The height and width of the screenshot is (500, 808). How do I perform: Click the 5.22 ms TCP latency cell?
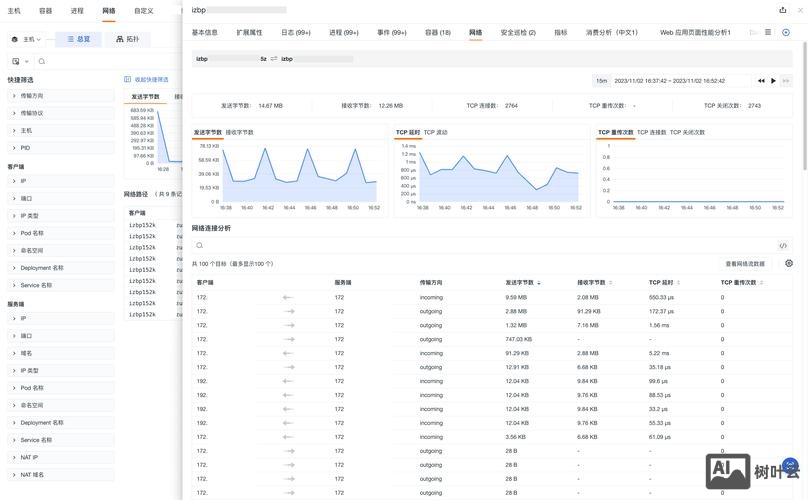[x=659, y=353]
